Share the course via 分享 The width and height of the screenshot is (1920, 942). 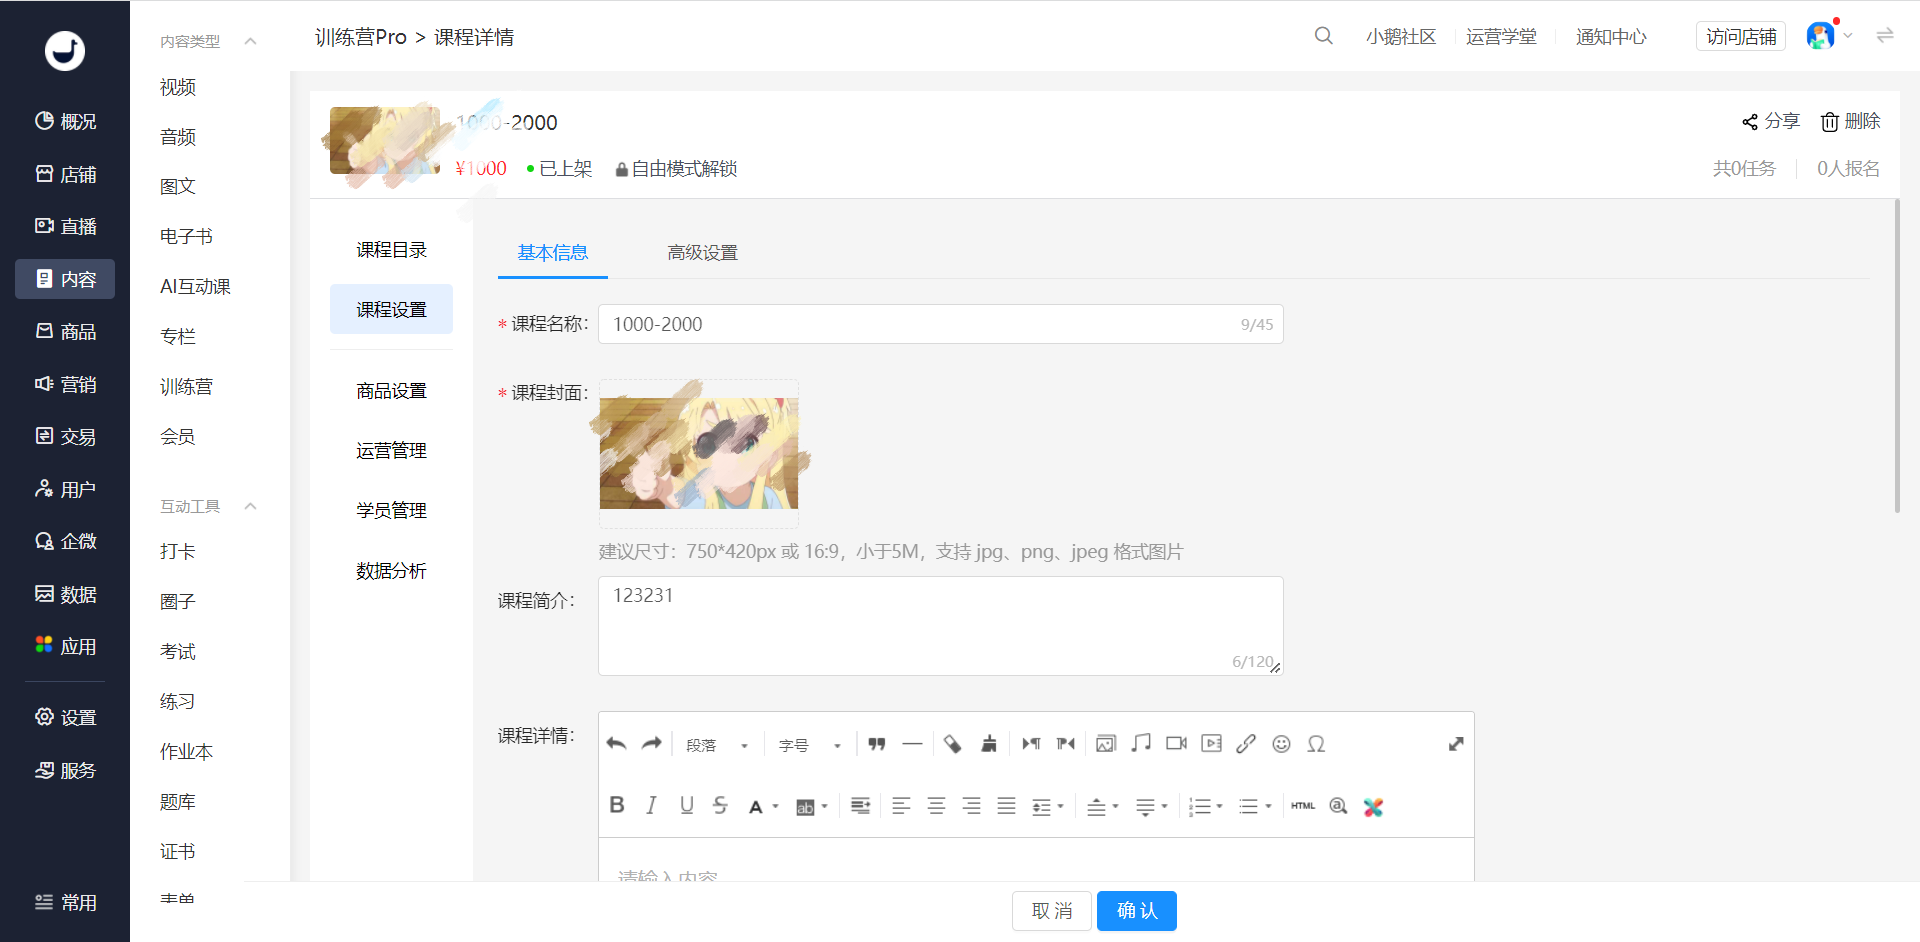(x=1770, y=121)
